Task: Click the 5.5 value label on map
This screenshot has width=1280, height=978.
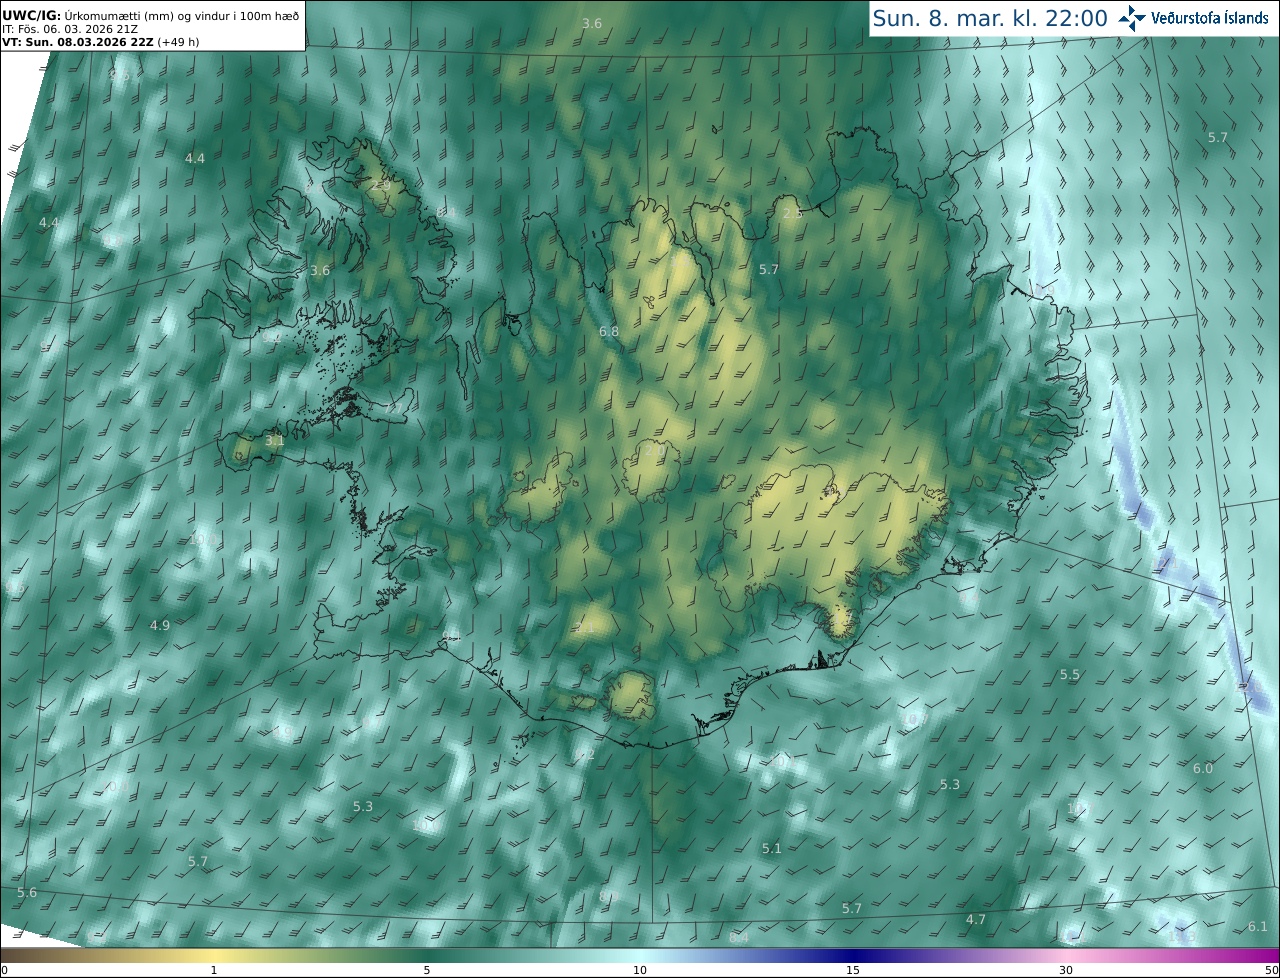Action: (1070, 675)
